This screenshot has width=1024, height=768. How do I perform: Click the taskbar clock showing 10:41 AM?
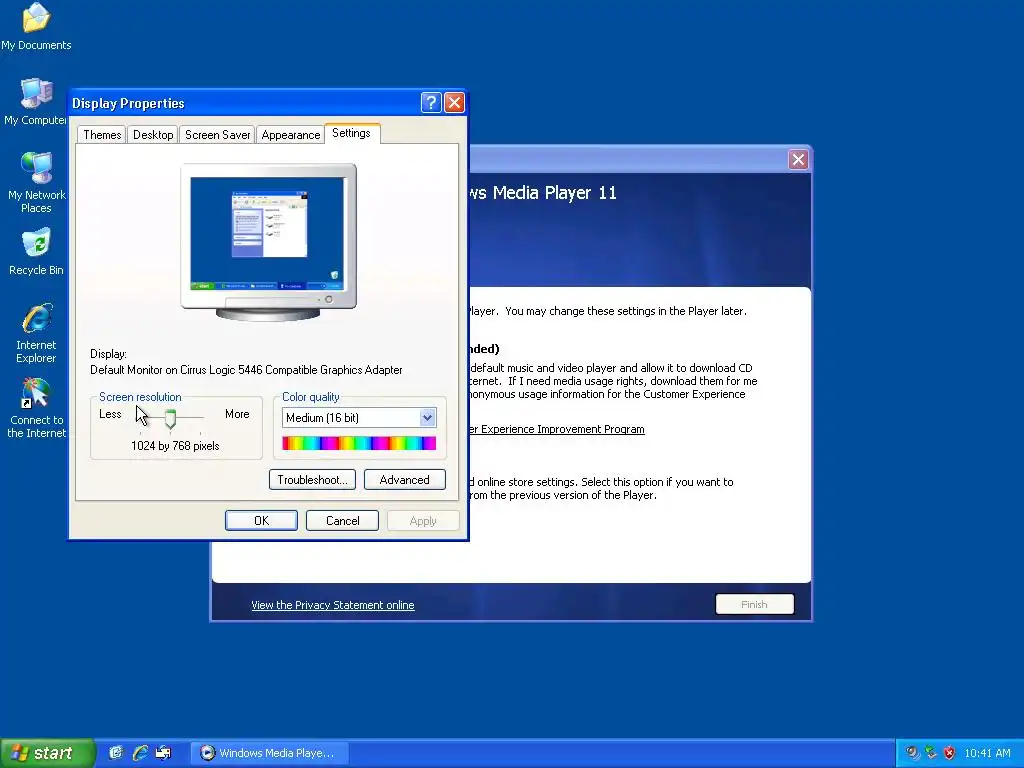tap(987, 753)
